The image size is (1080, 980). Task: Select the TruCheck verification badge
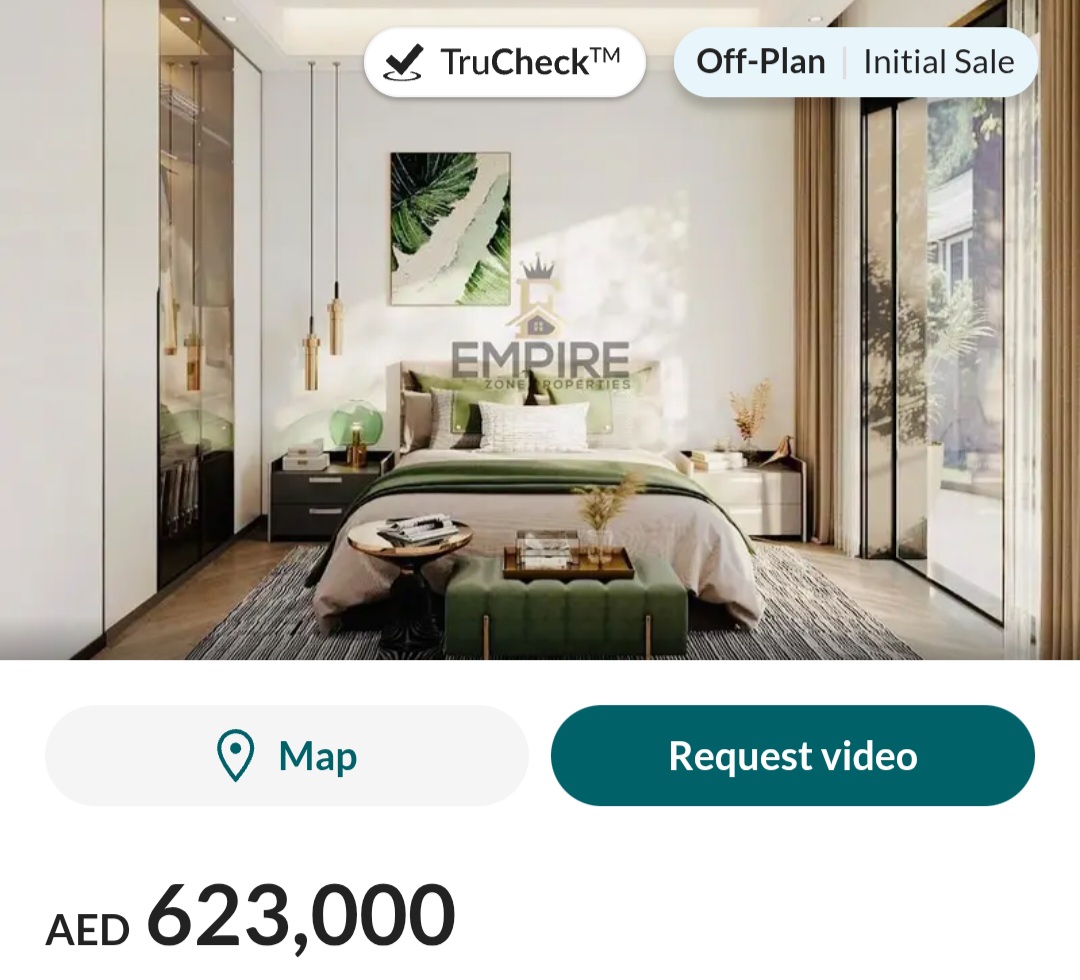pos(505,62)
